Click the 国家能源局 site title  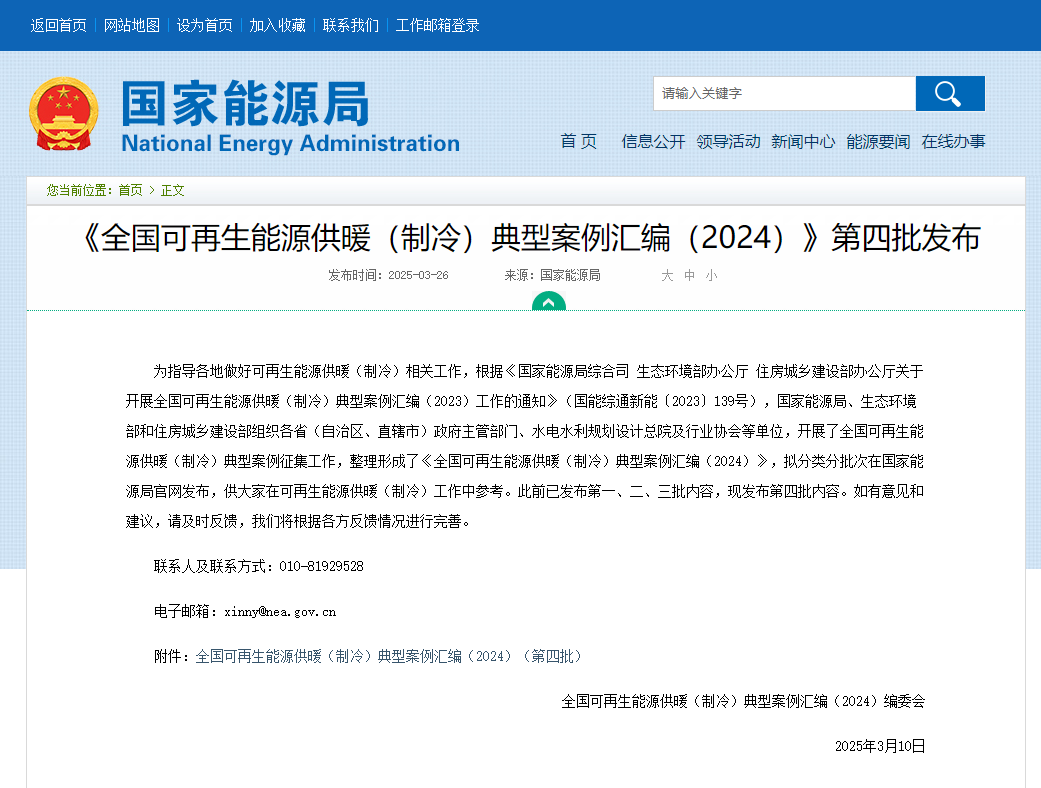pos(245,104)
